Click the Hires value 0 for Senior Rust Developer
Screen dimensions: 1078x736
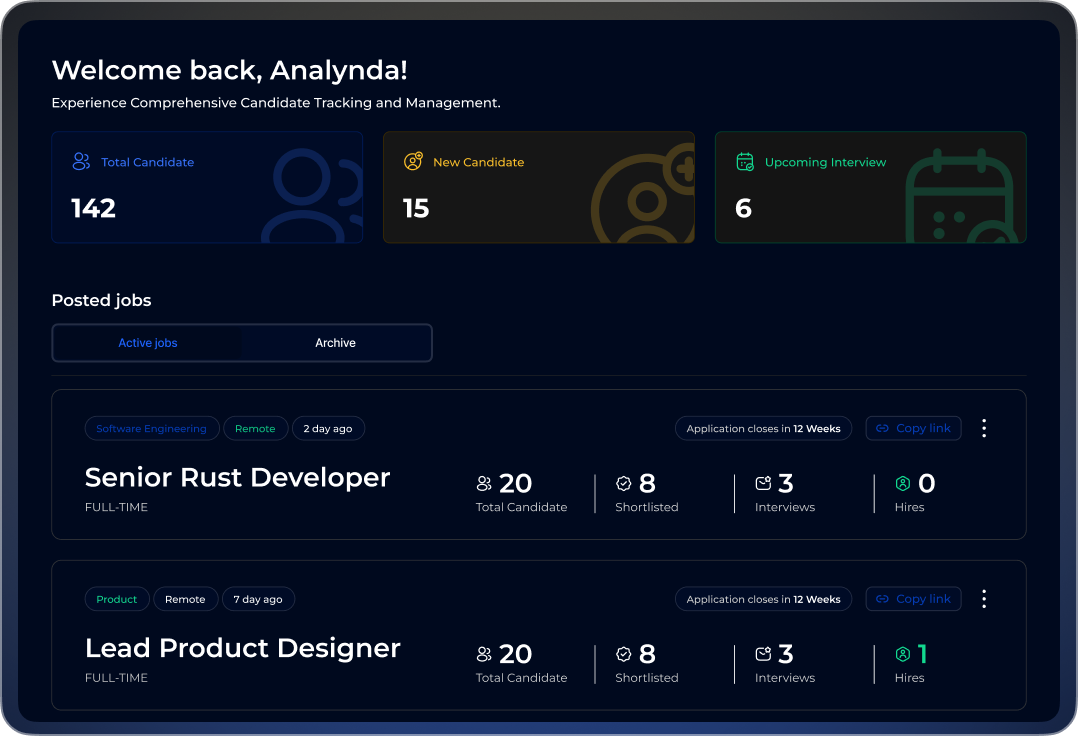tap(926, 483)
